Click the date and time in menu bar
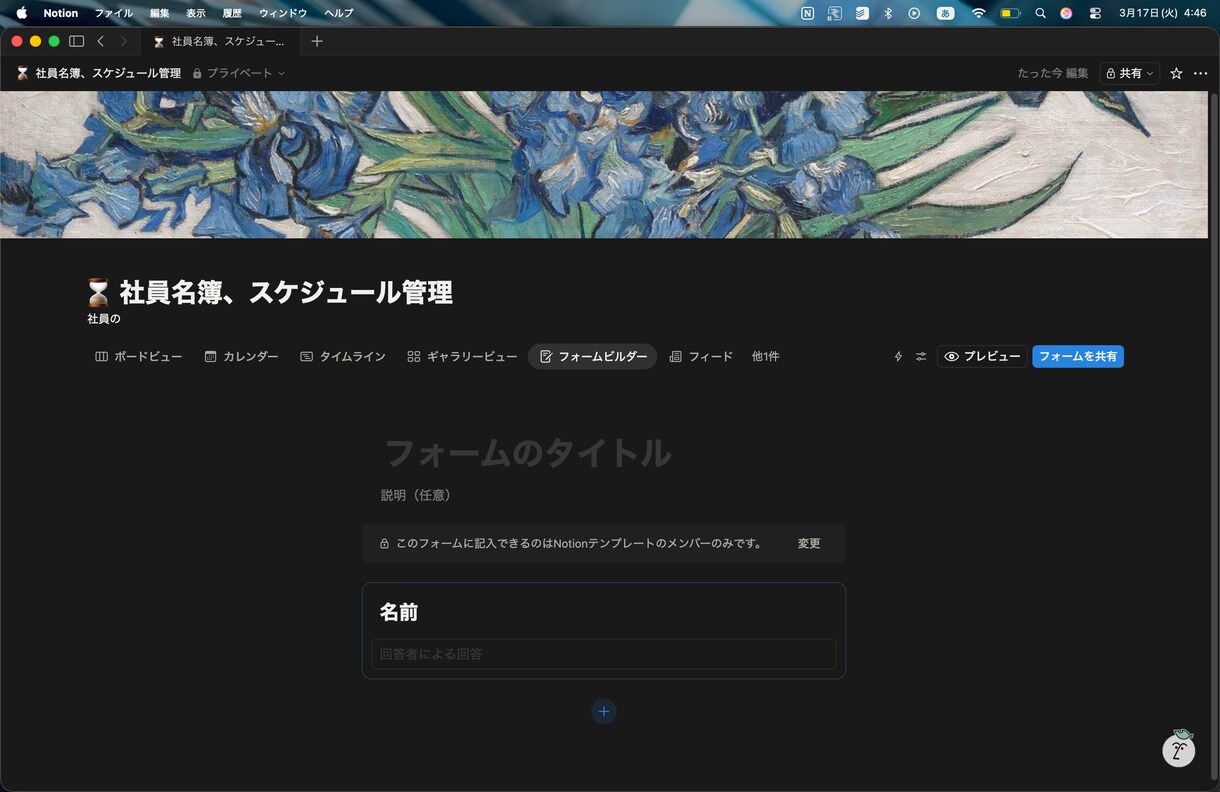 pyautogui.click(x=1163, y=13)
